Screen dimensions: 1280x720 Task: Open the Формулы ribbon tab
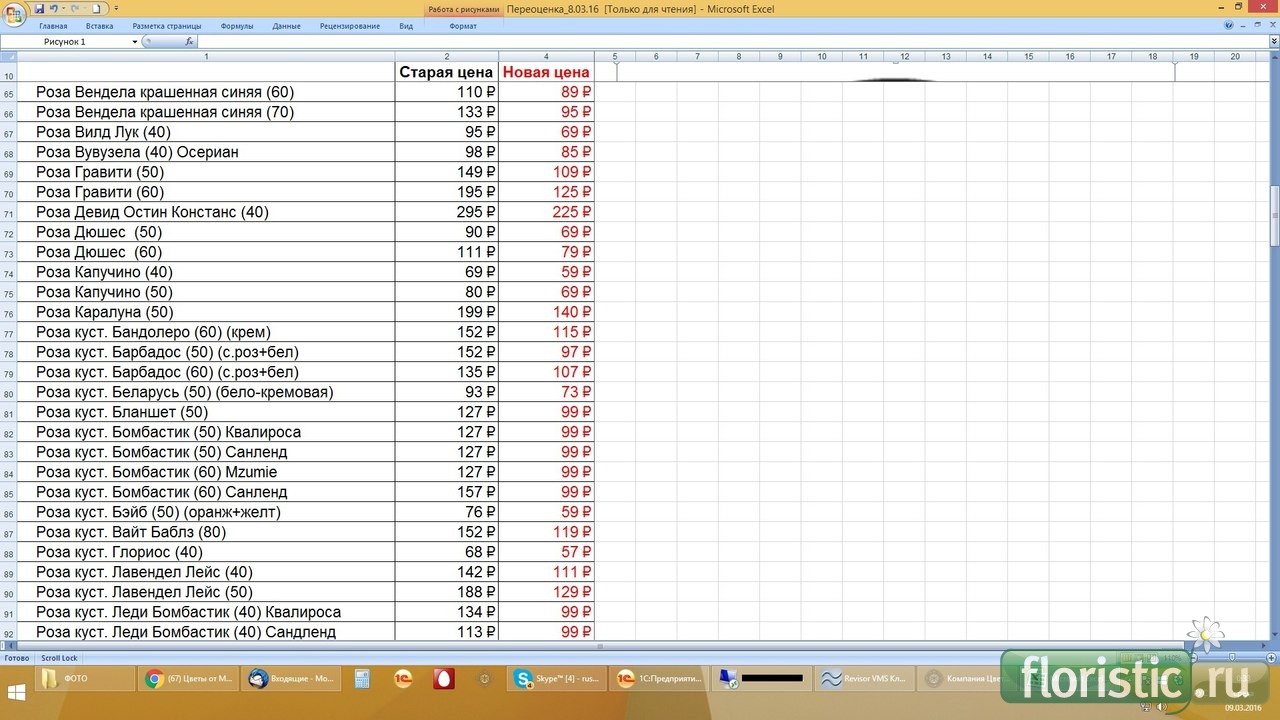point(236,26)
